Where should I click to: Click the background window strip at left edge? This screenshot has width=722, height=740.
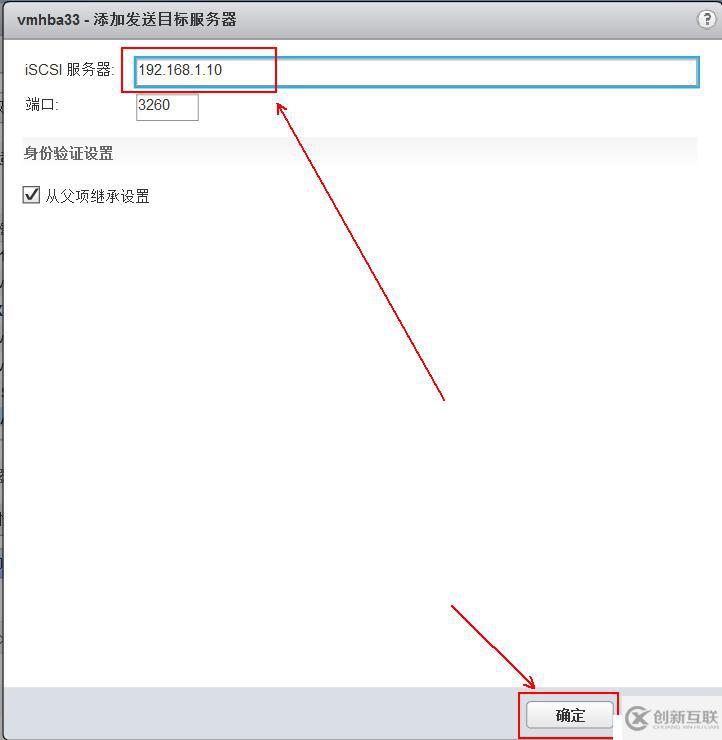(x=1, y=378)
